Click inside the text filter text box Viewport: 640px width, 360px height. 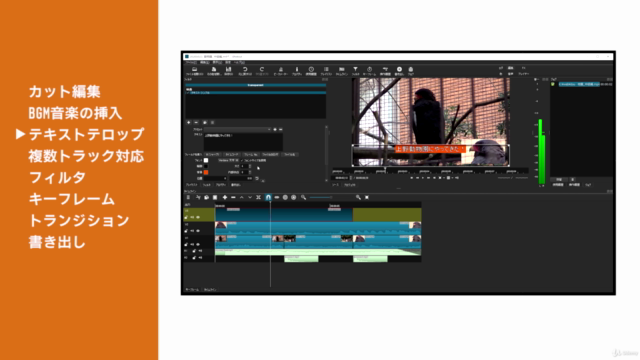coord(243,142)
